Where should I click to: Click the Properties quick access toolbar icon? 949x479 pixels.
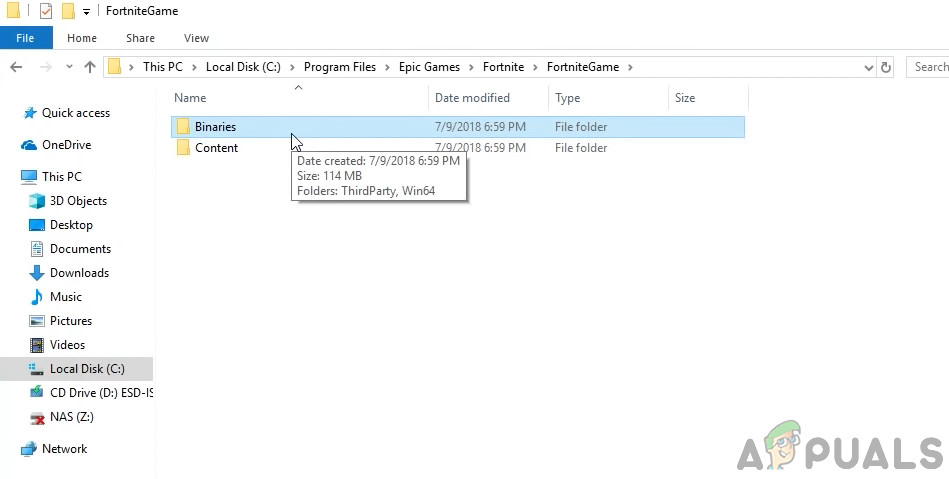[45, 11]
